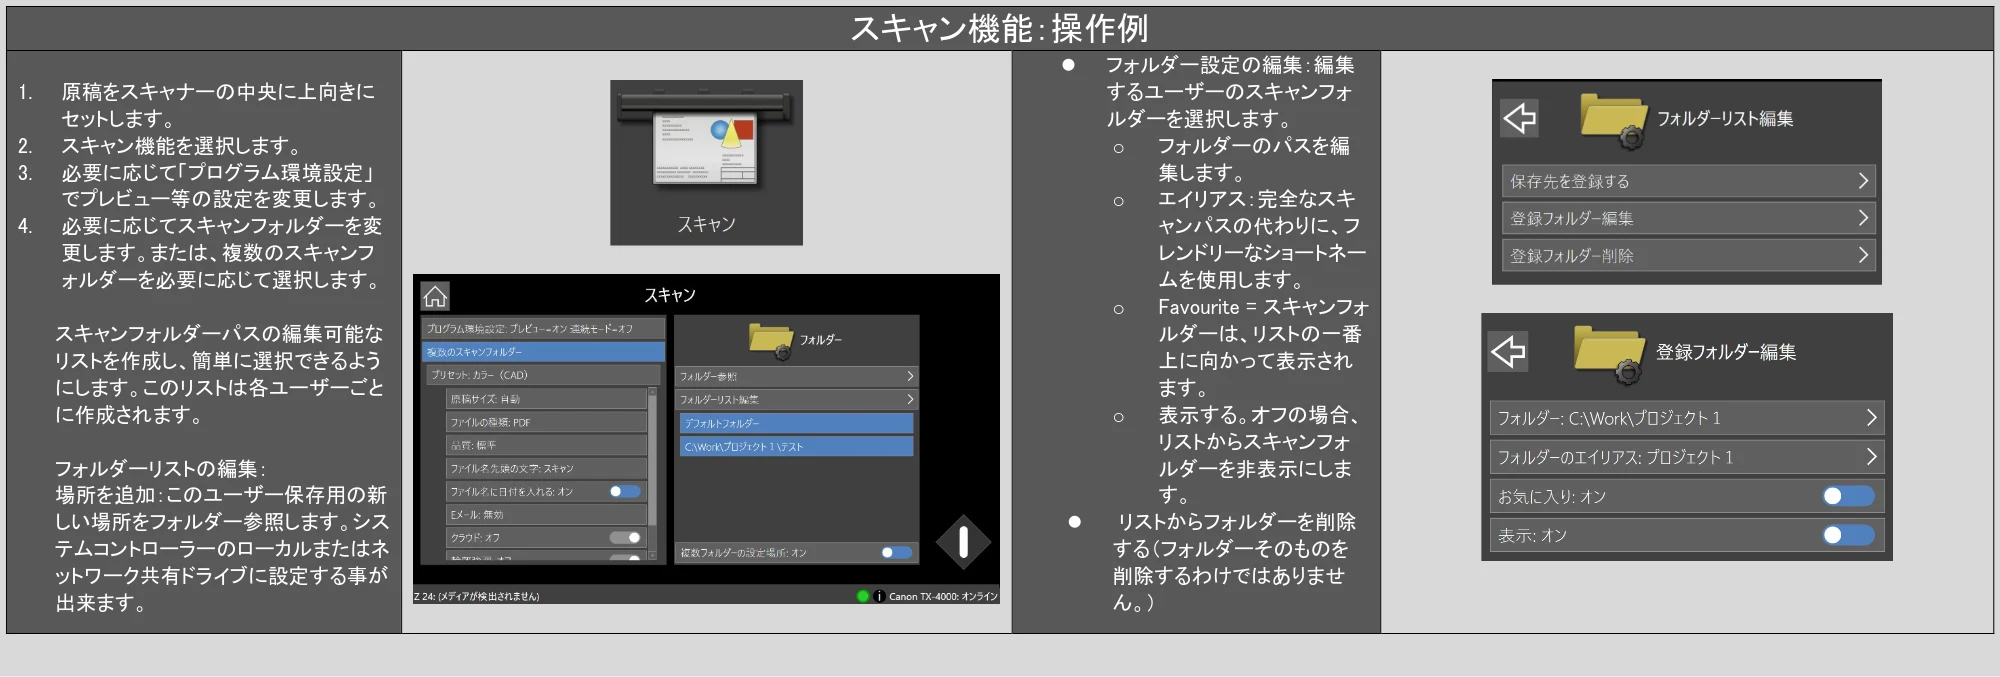Toggle the クラウド switch

(625, 537)
